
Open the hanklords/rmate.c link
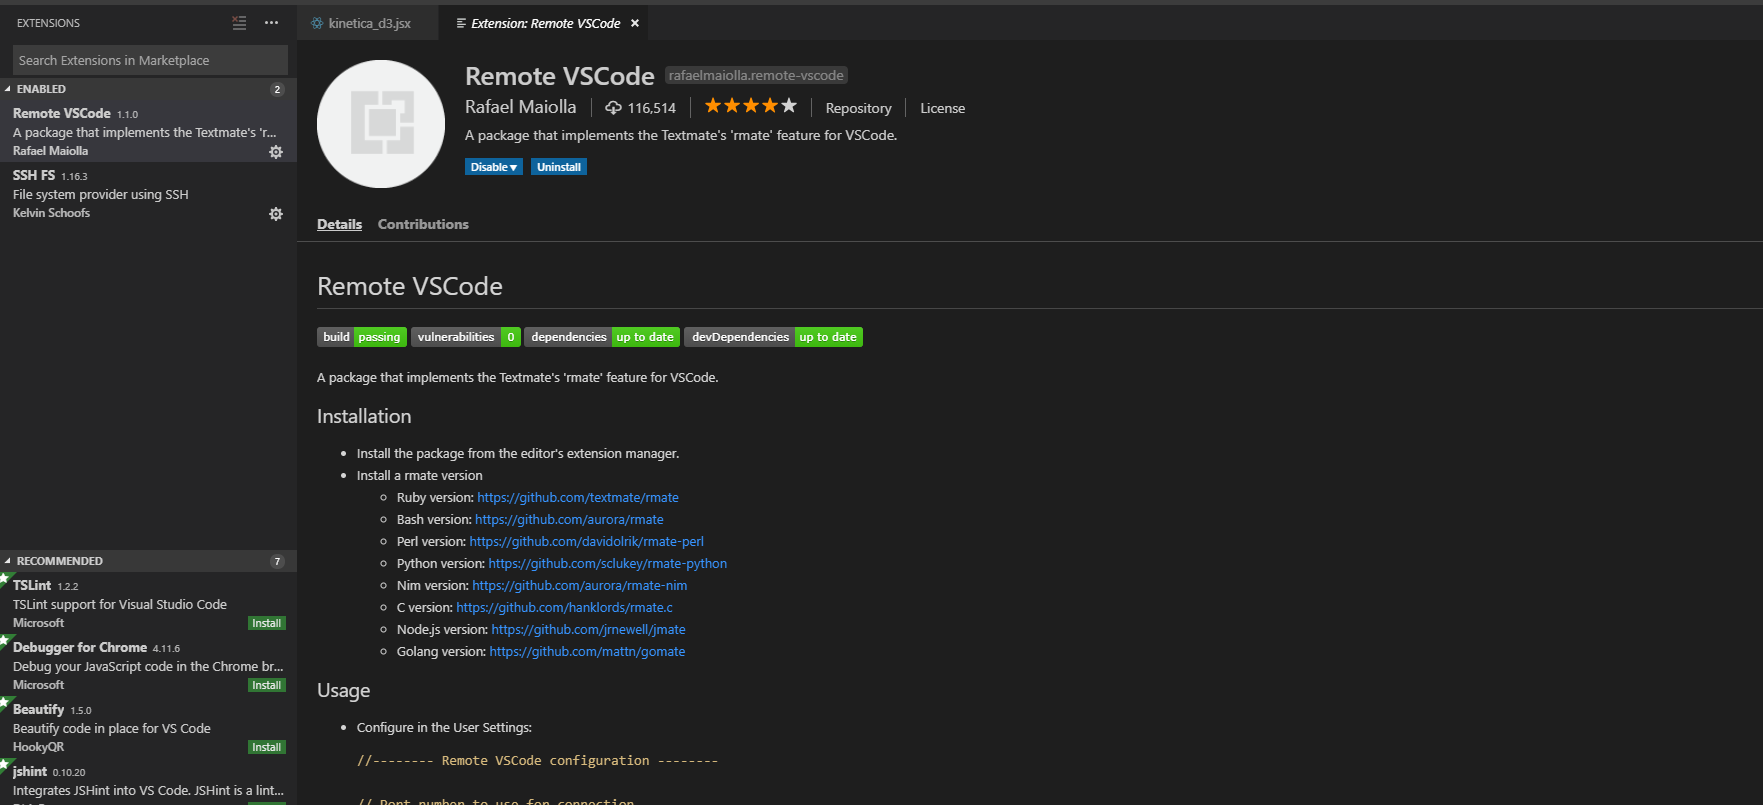pyautogui.click(x=565, y=607)
